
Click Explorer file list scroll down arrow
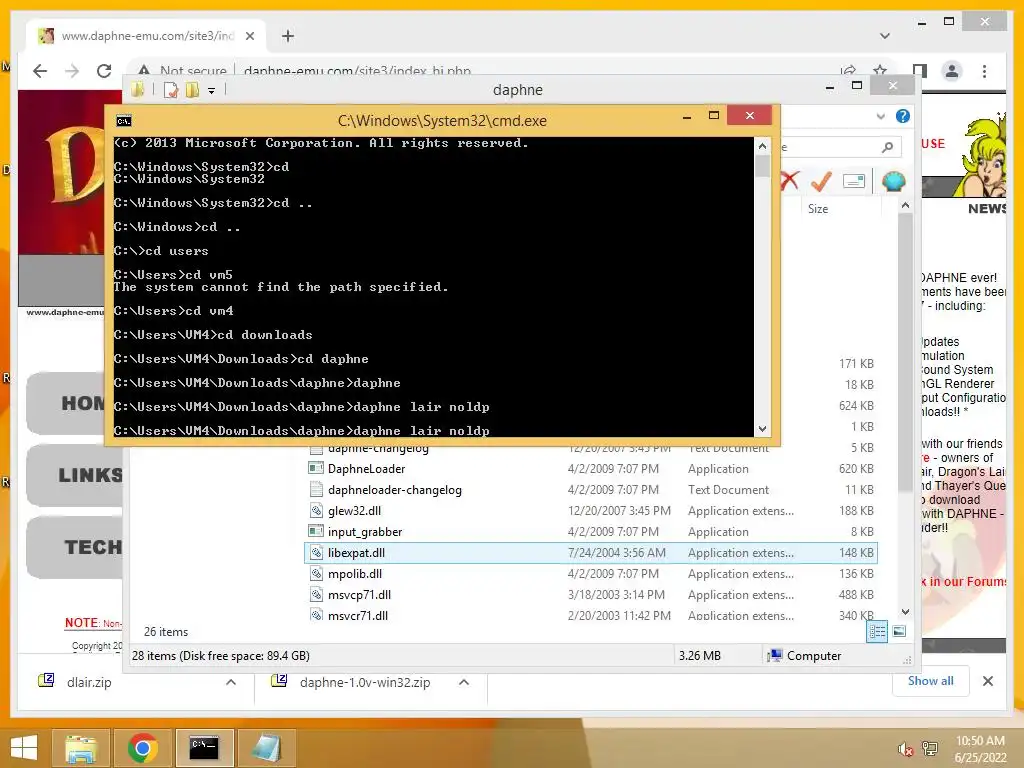(905, 612)
